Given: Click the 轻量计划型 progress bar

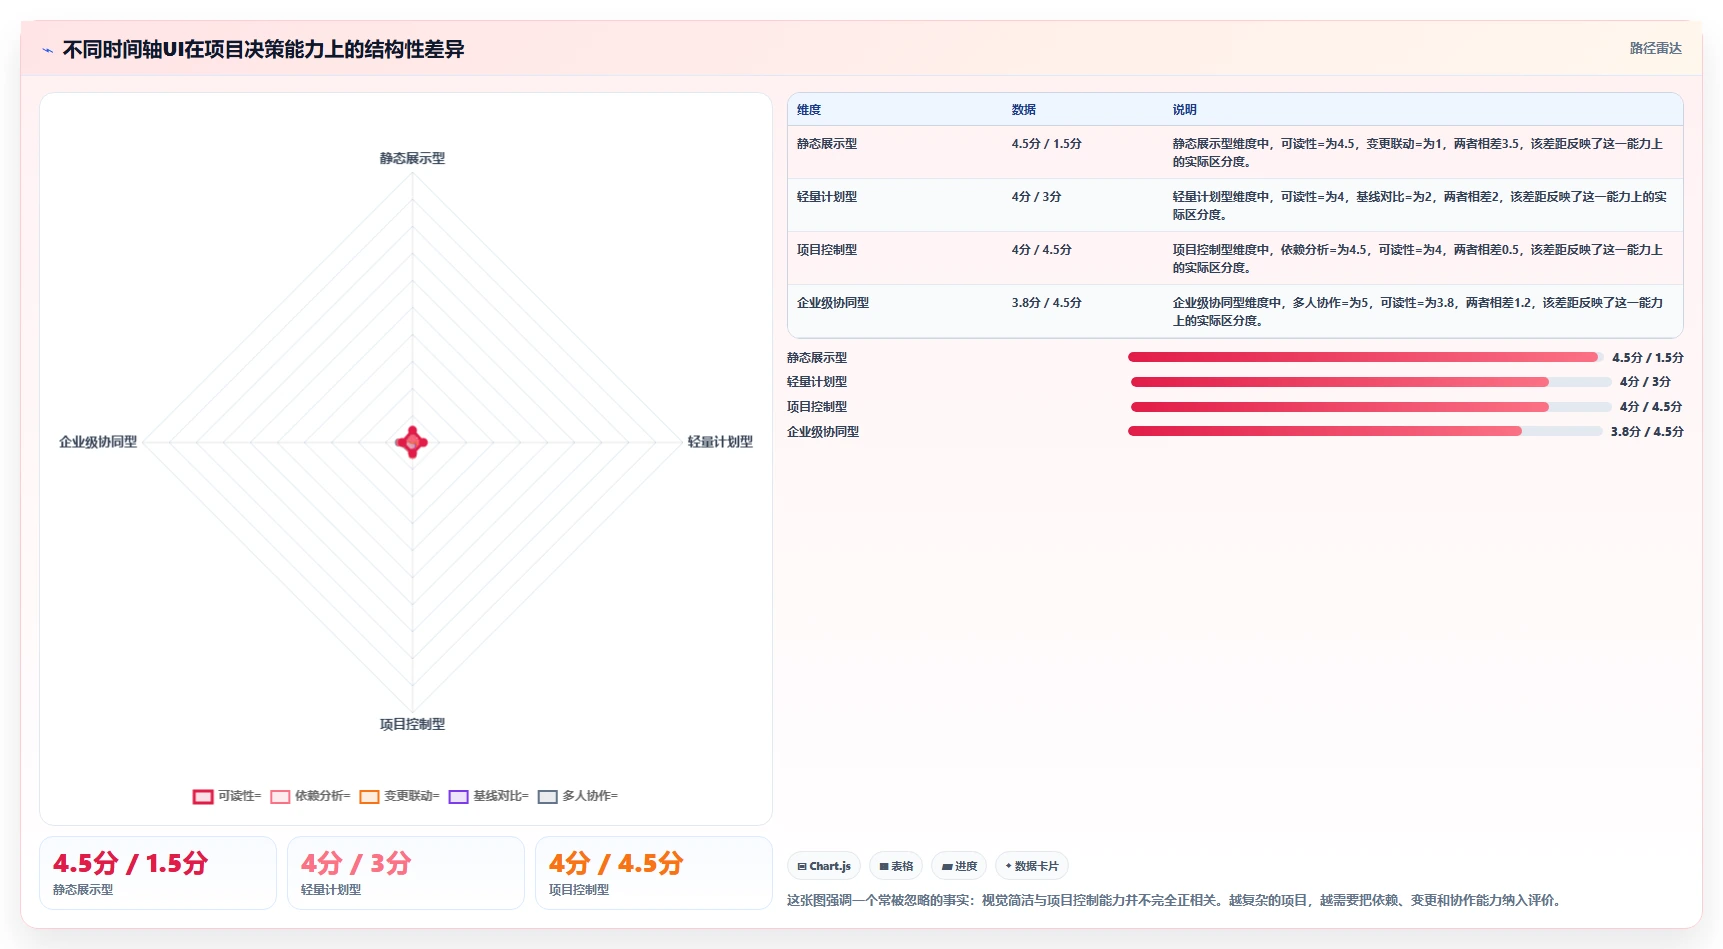Looking at the screenshot, I should (1371, 382).
